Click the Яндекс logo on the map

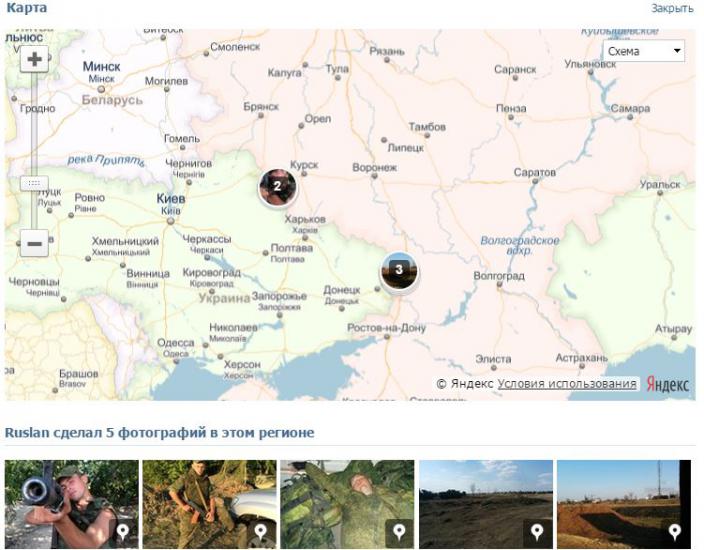[x=667, y=384]
